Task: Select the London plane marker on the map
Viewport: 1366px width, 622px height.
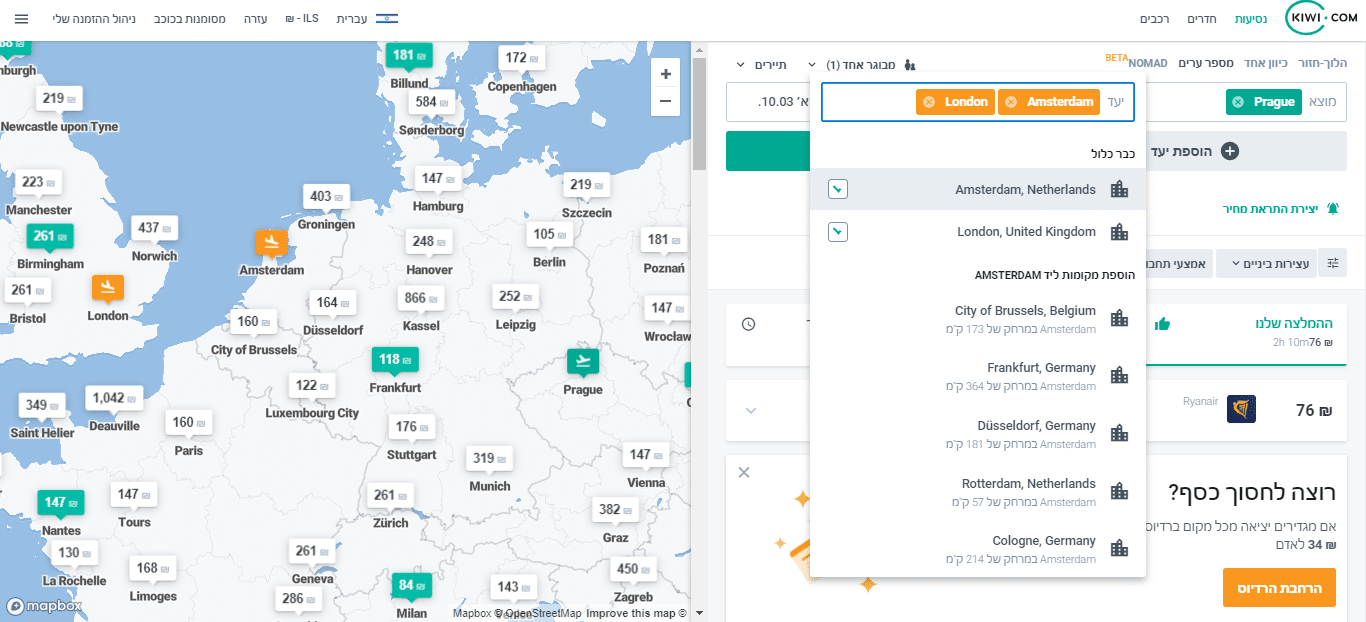Action: pos(108,288)
